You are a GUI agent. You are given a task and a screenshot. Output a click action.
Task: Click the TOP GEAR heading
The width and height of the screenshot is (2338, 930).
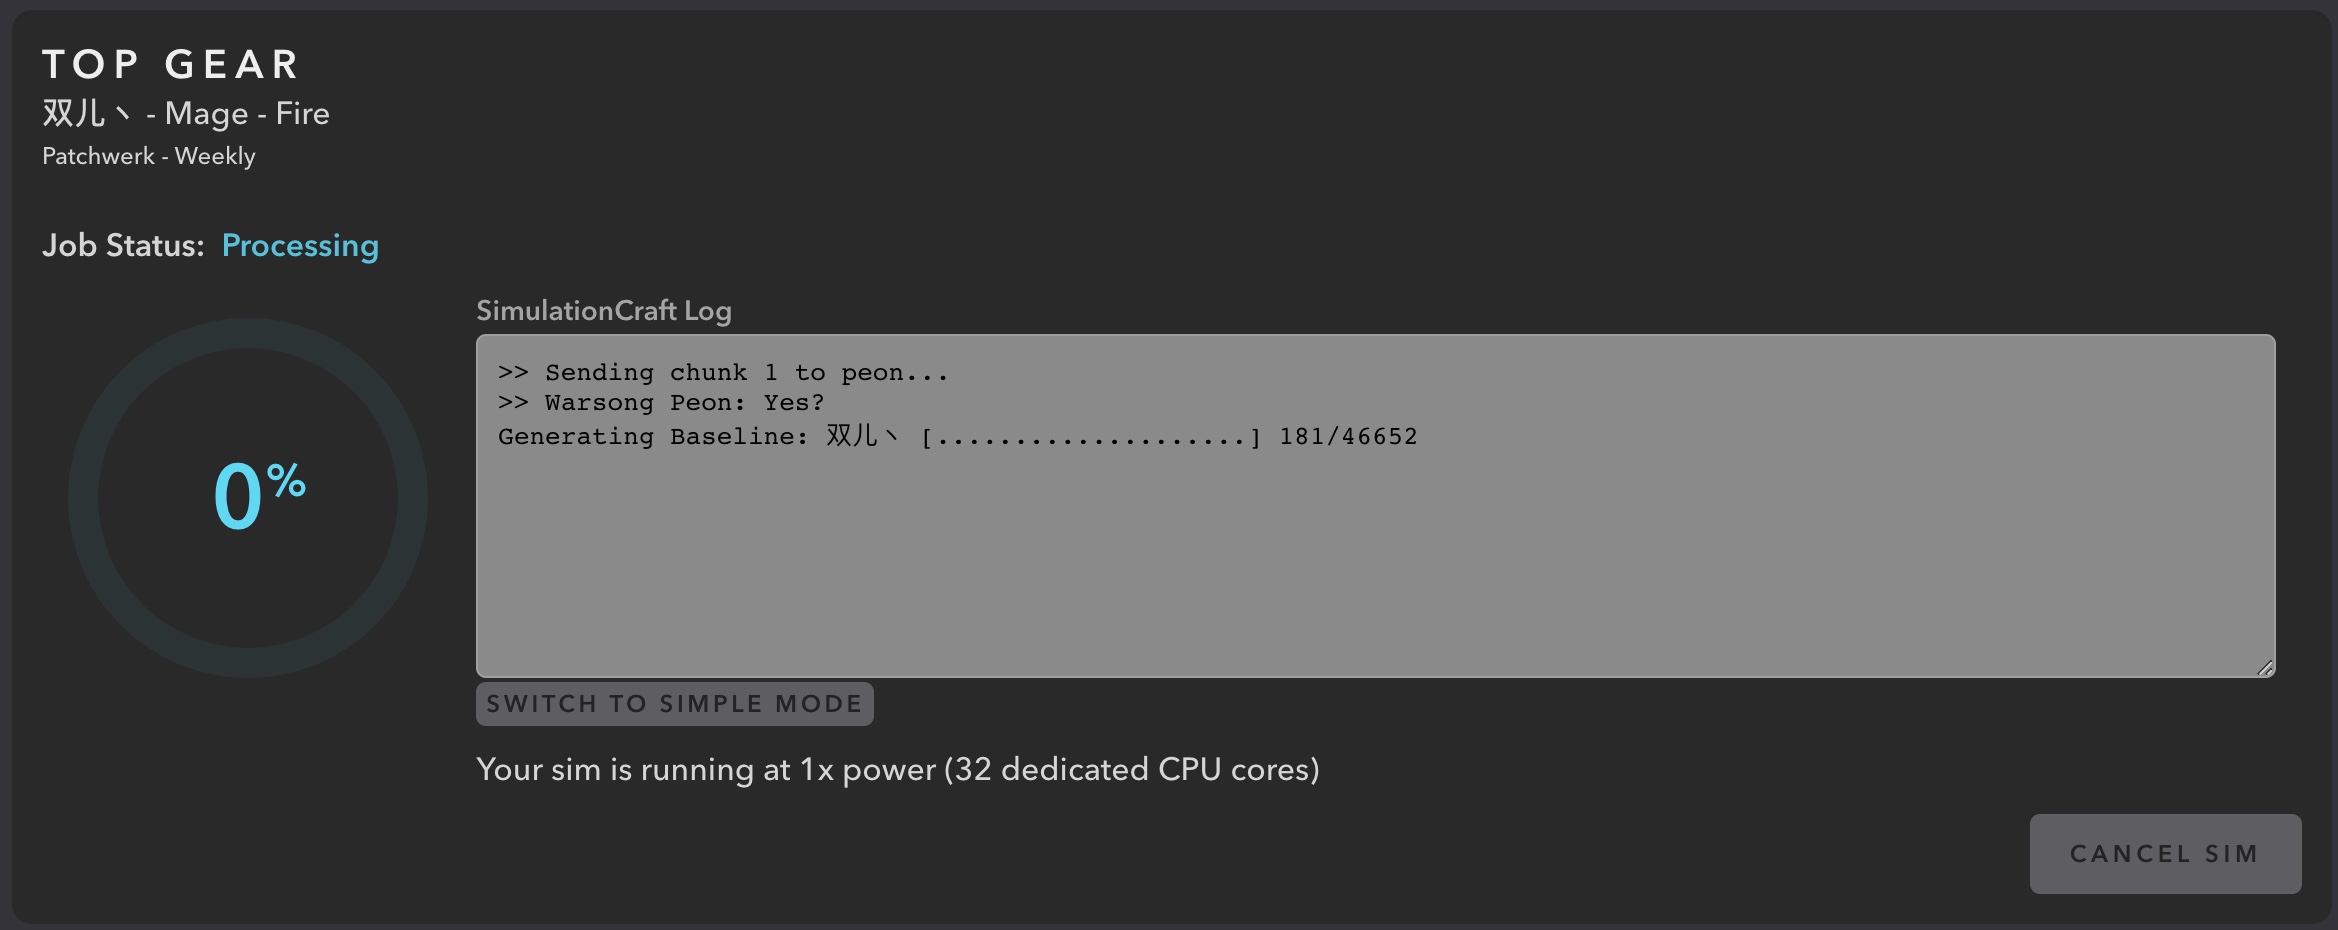point(171,65)
